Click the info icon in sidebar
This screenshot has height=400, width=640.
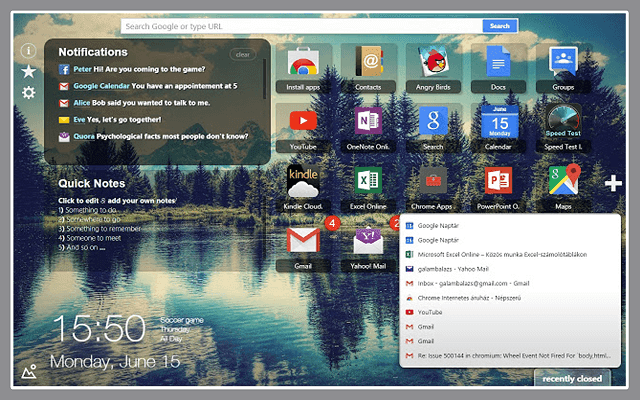click(29, 50)
